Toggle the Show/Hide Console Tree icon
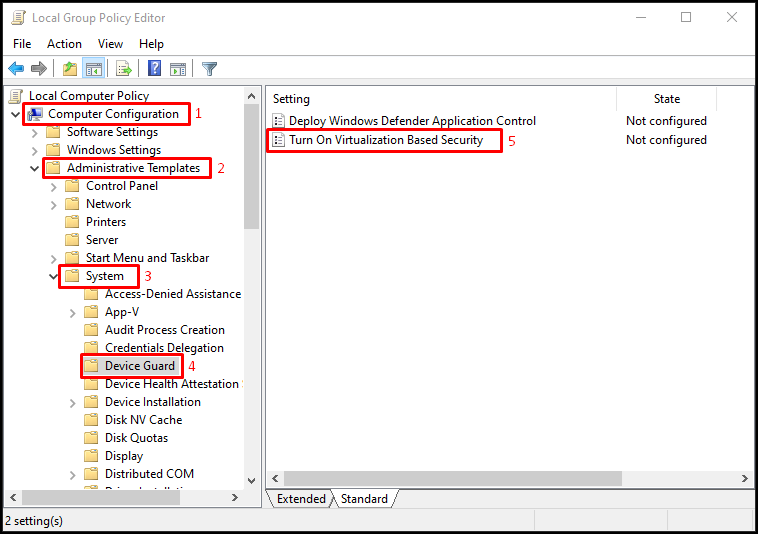Image resolution: width=758 pixels, height=534 pixels. 94,69
